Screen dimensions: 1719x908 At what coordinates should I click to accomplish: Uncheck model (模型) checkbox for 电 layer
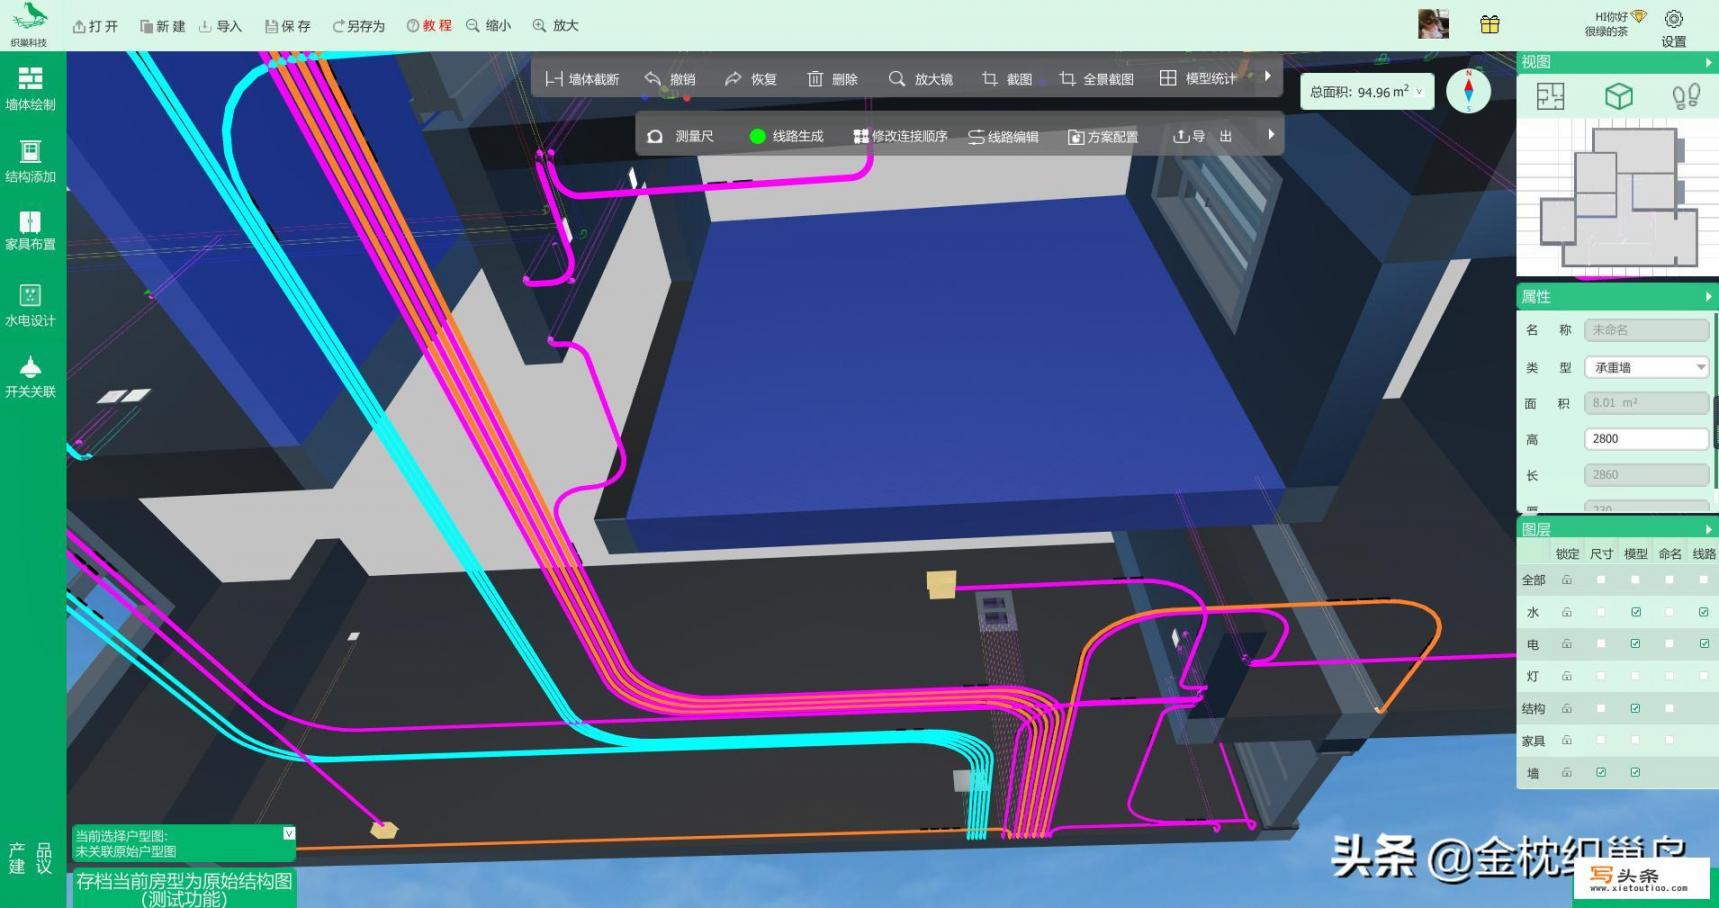tap(1636, 644)
